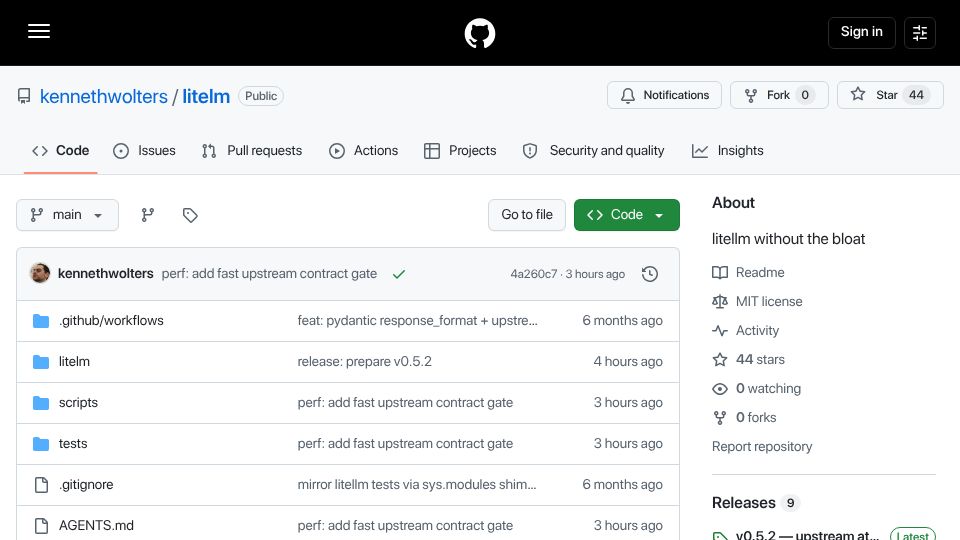Click the .github/workflows folder icon
960x540 pixels.
coord(41,321)
